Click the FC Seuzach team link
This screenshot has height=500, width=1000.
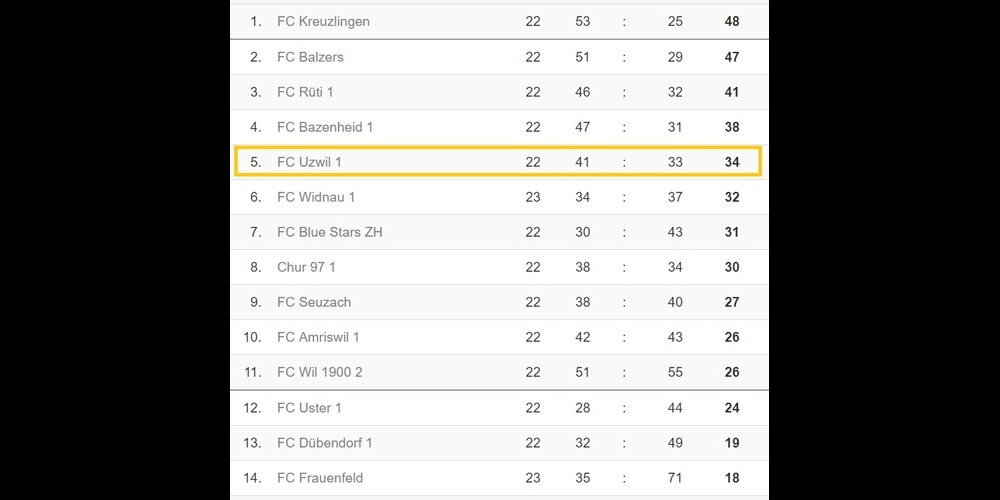point(314,302)
